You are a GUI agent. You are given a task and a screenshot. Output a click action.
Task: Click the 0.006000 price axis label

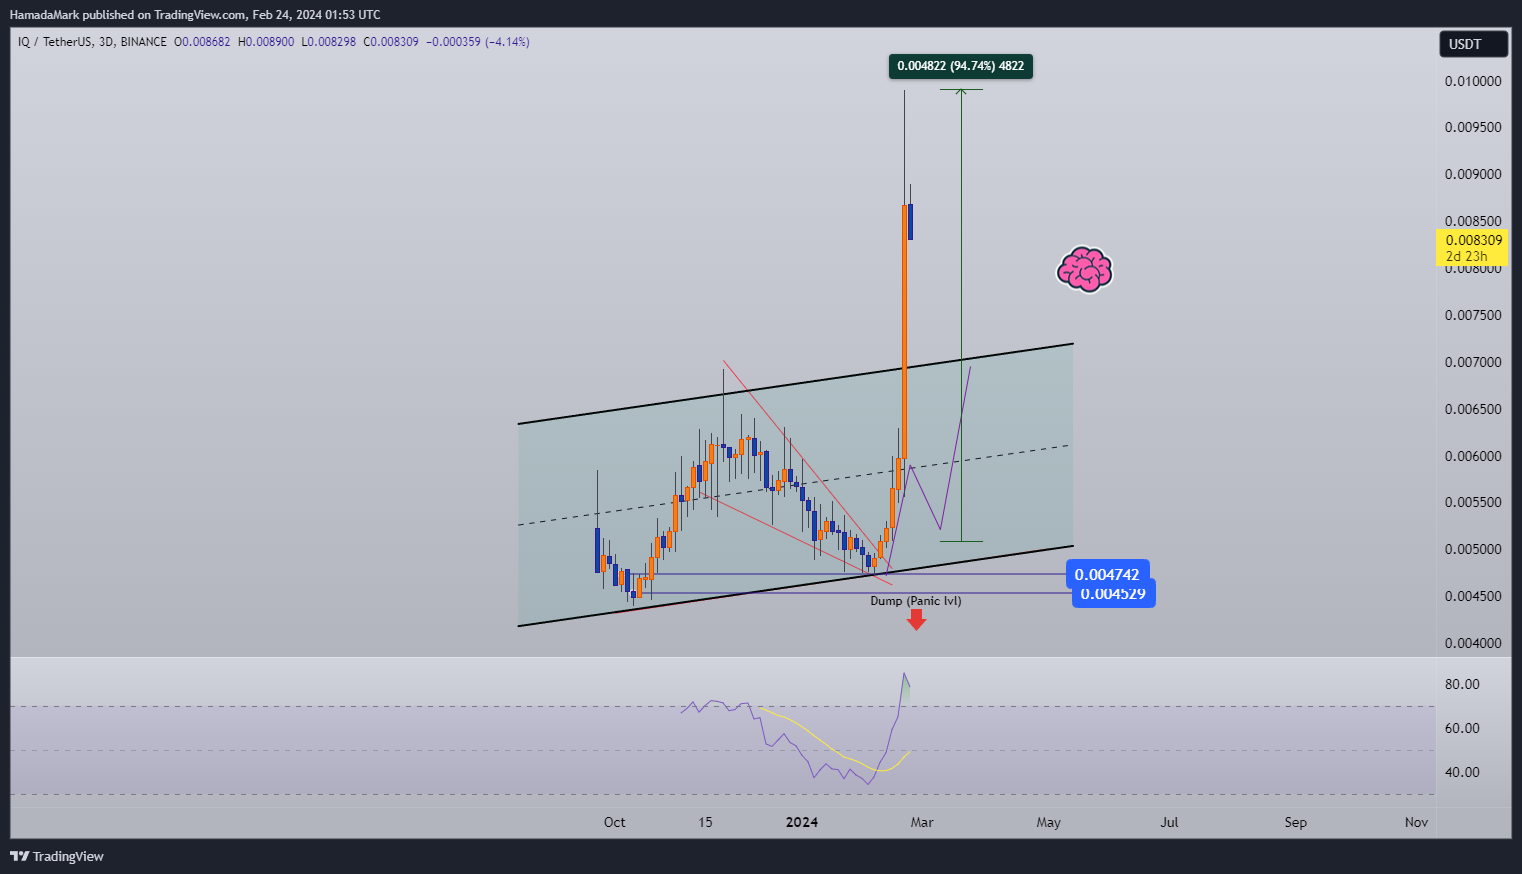point(1473,456)
